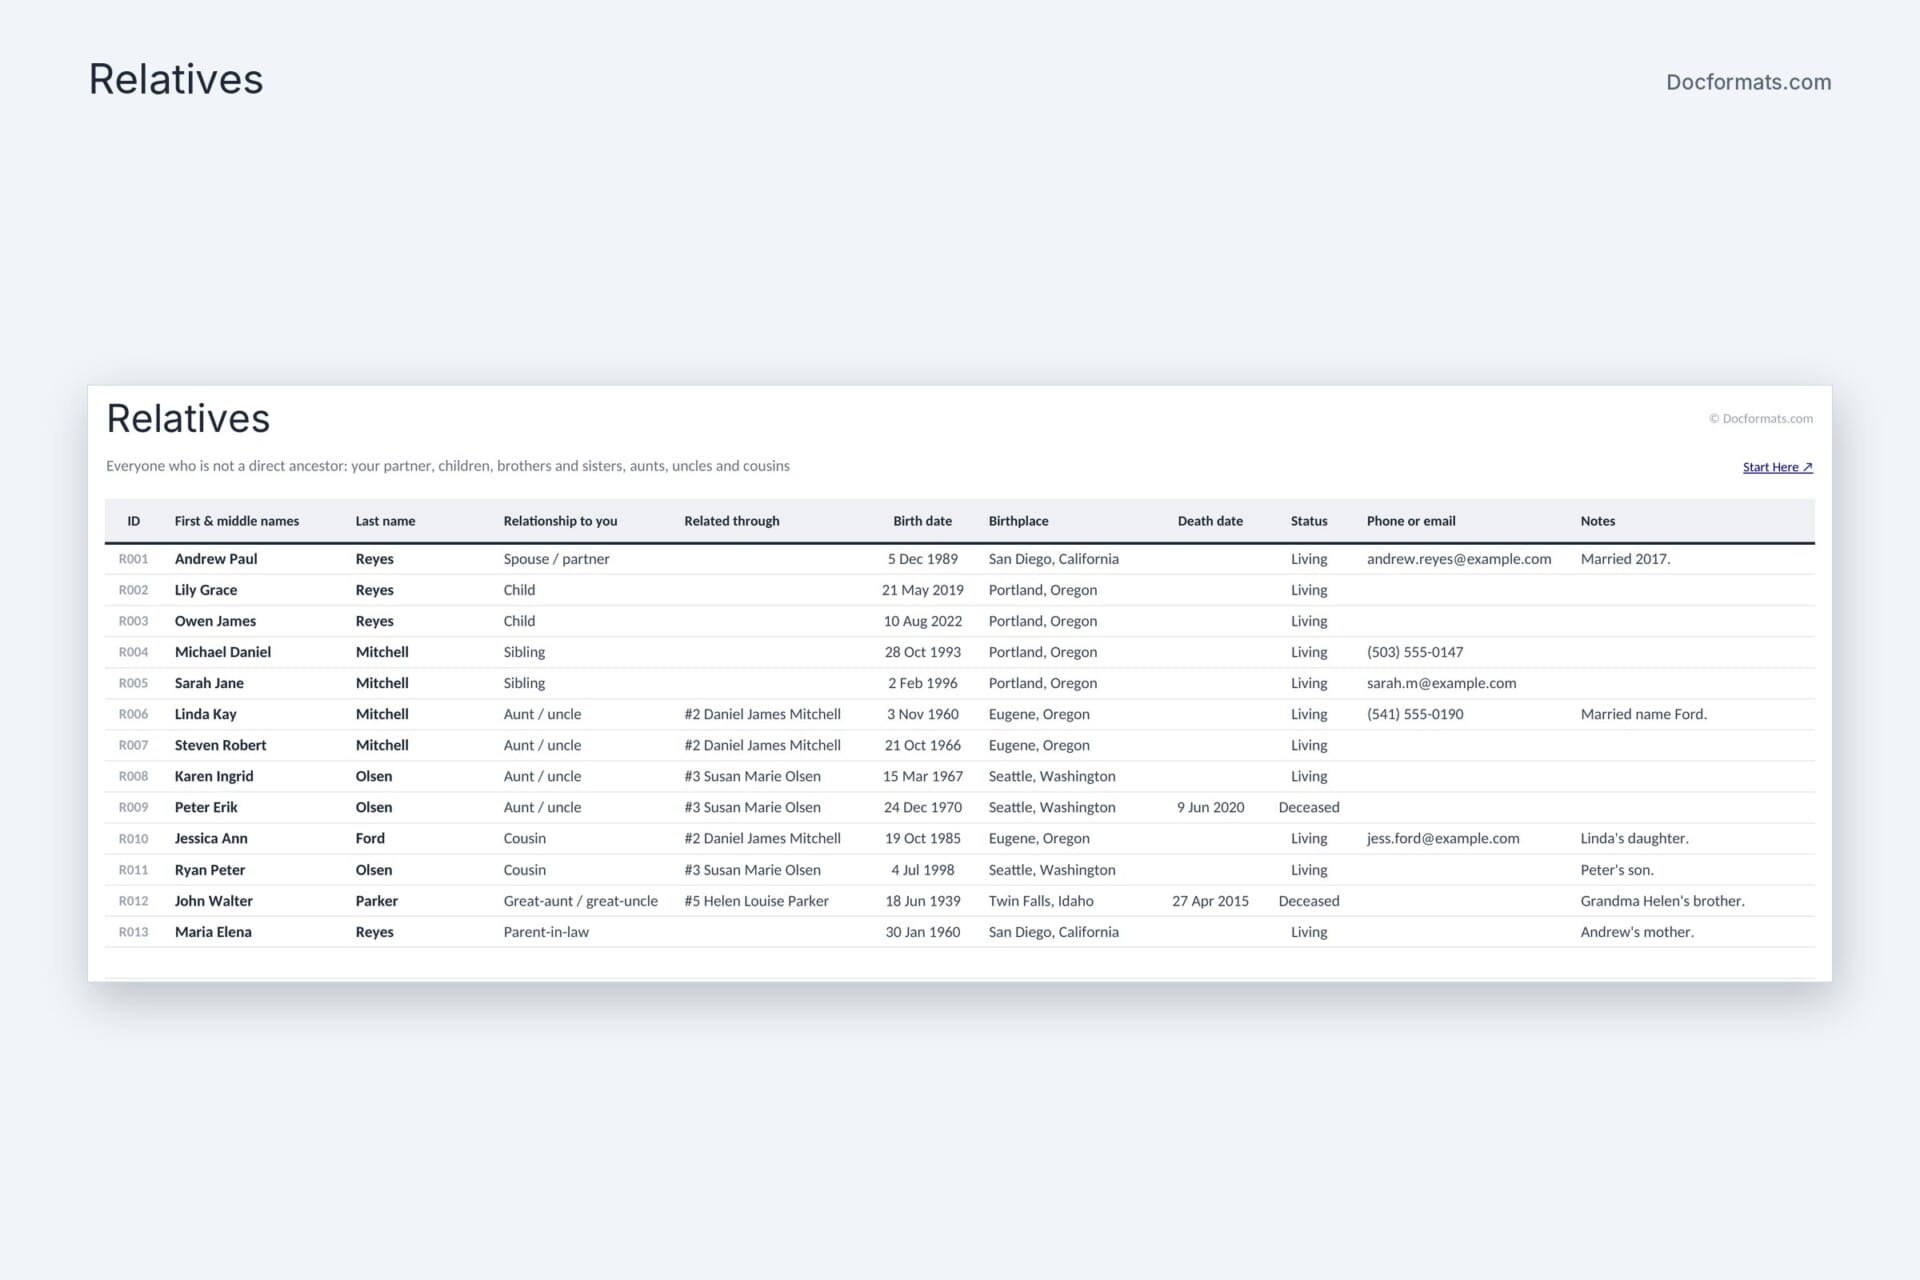Select the name Maria Elena
1920x1280 pixels.
tap(213, 932)
